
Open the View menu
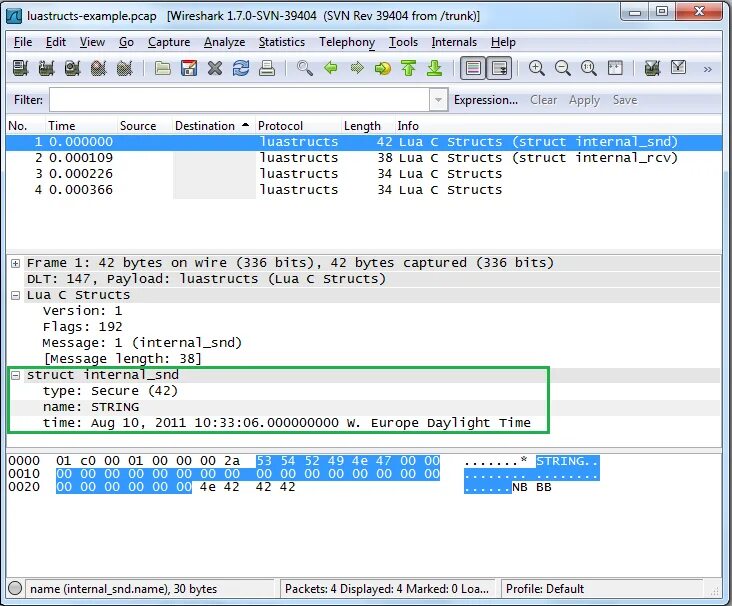point(92,42)
